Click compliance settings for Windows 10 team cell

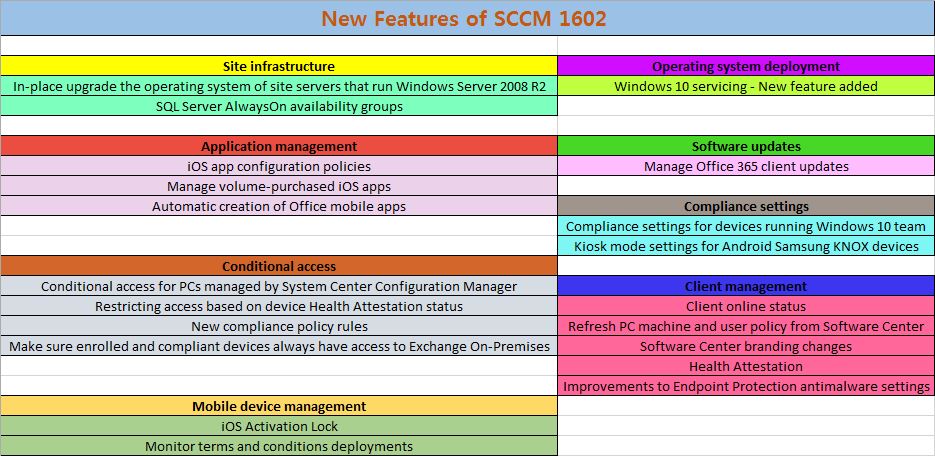746,226
